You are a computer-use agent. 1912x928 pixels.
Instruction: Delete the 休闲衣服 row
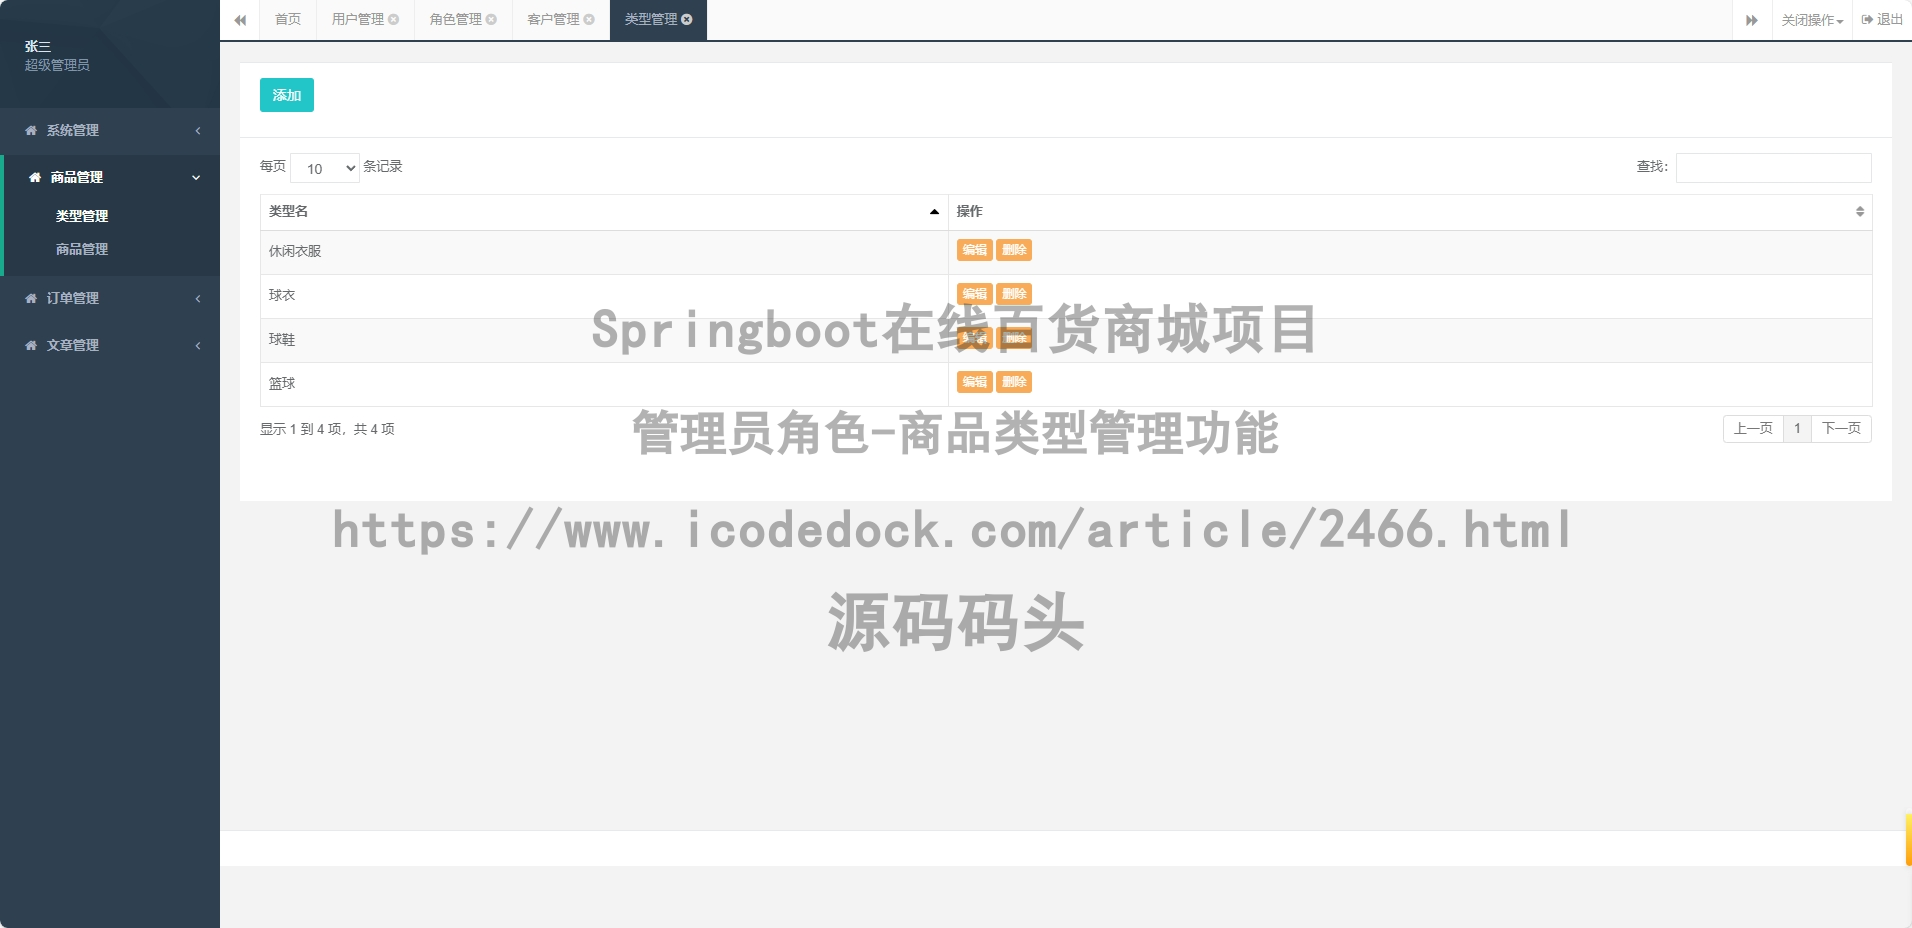[1014, 250]
